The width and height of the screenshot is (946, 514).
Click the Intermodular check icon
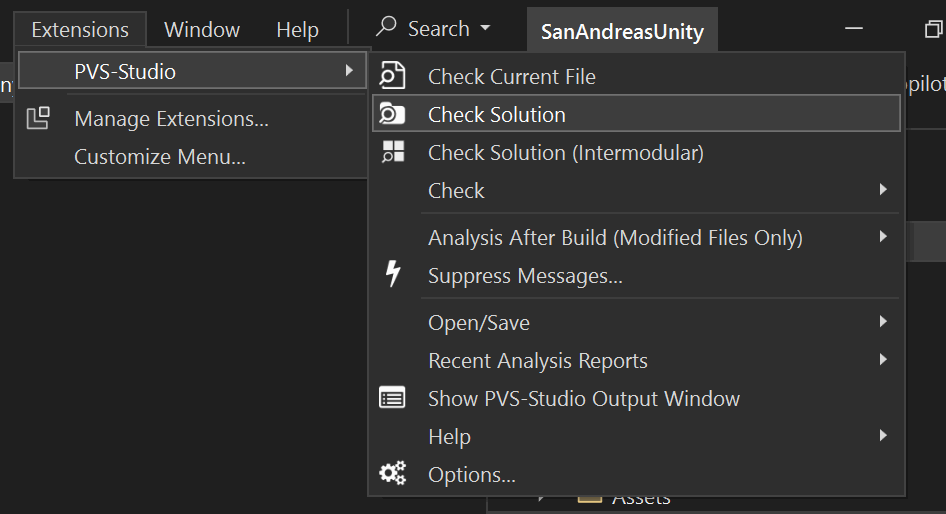coord(393,152)
